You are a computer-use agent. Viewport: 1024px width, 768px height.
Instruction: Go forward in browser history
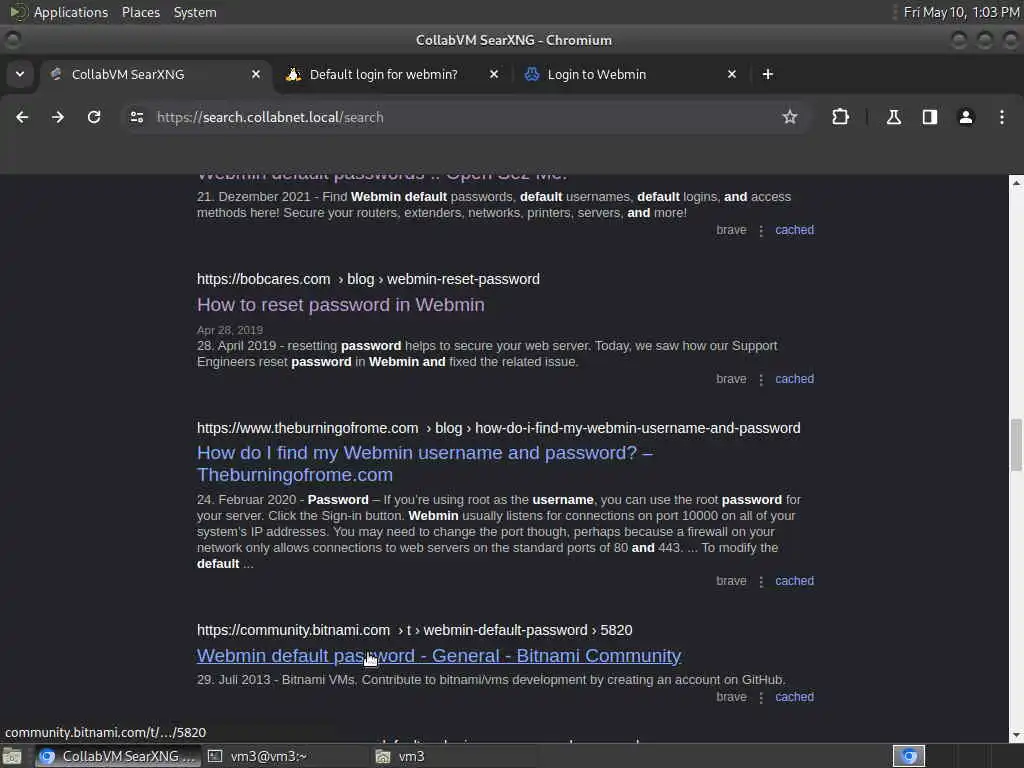click(58, 117)
